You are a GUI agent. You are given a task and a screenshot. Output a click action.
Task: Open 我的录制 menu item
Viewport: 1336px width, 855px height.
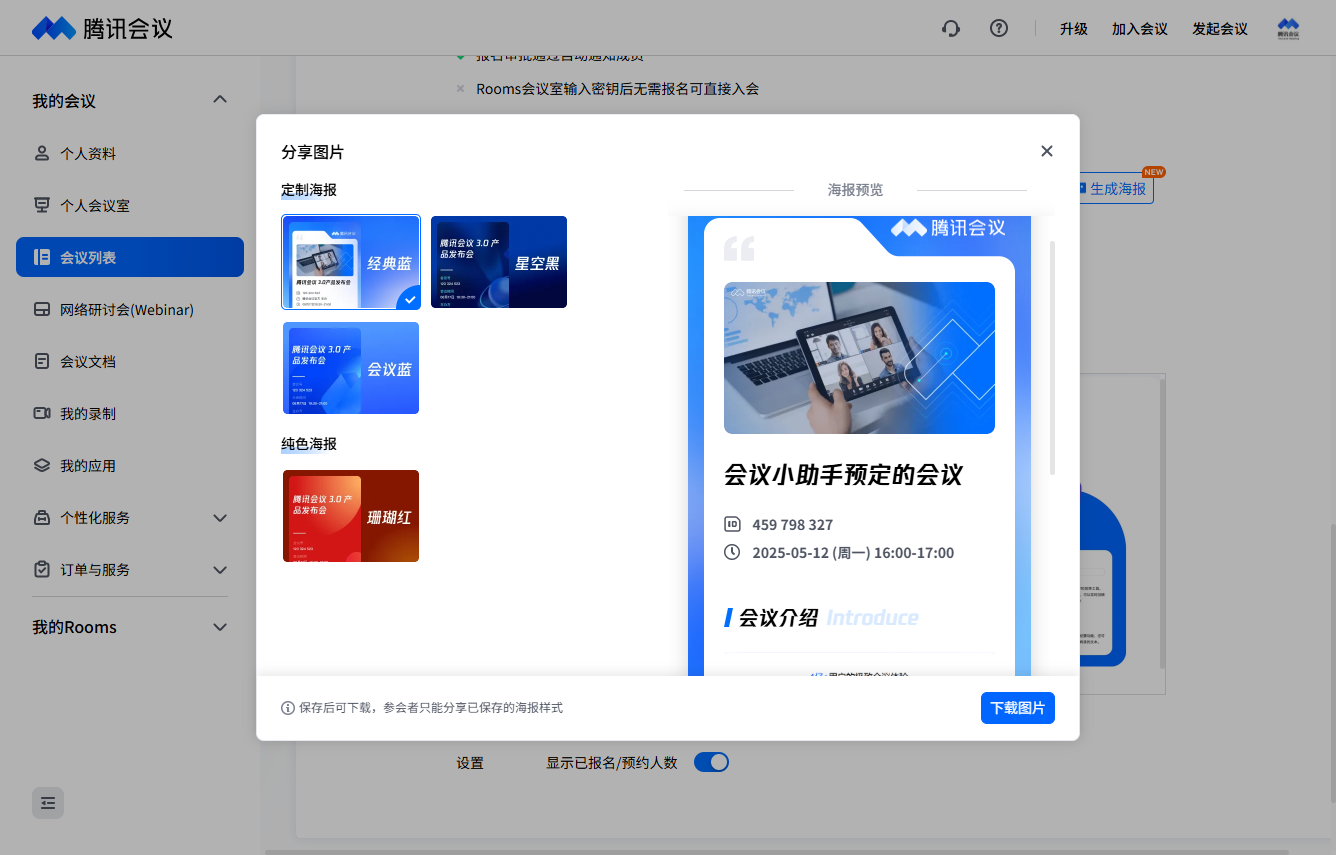tap(130, 413)
